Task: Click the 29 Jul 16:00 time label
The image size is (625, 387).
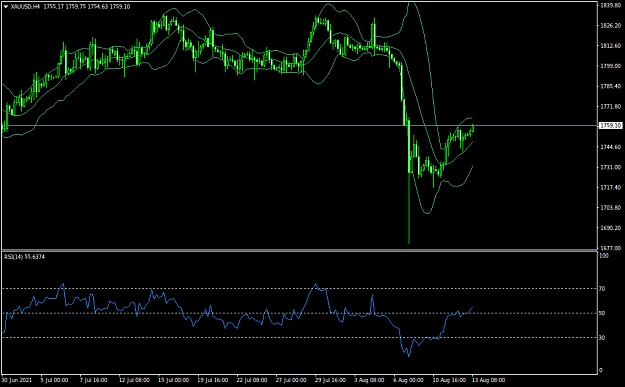Action: [330, 380]
